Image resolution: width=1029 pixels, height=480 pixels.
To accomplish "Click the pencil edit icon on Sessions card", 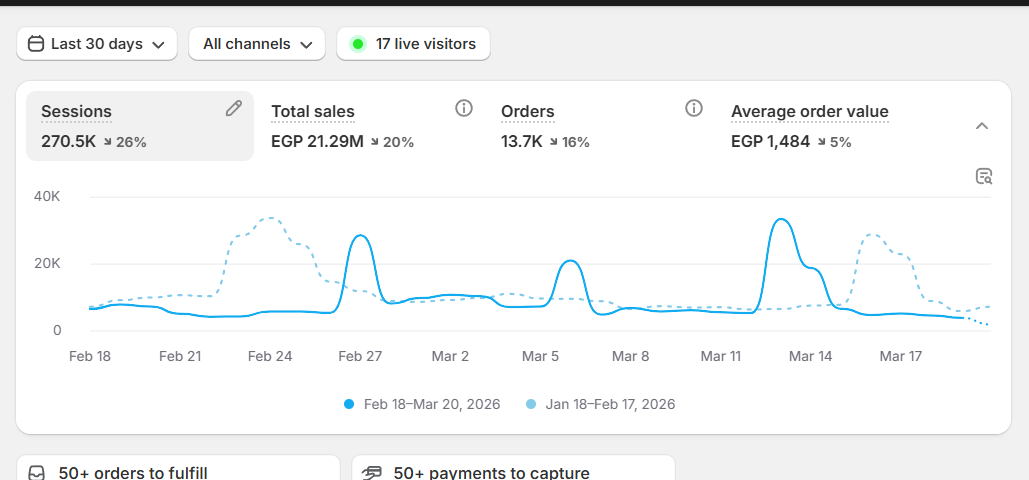I will click(x=234, y=109).
